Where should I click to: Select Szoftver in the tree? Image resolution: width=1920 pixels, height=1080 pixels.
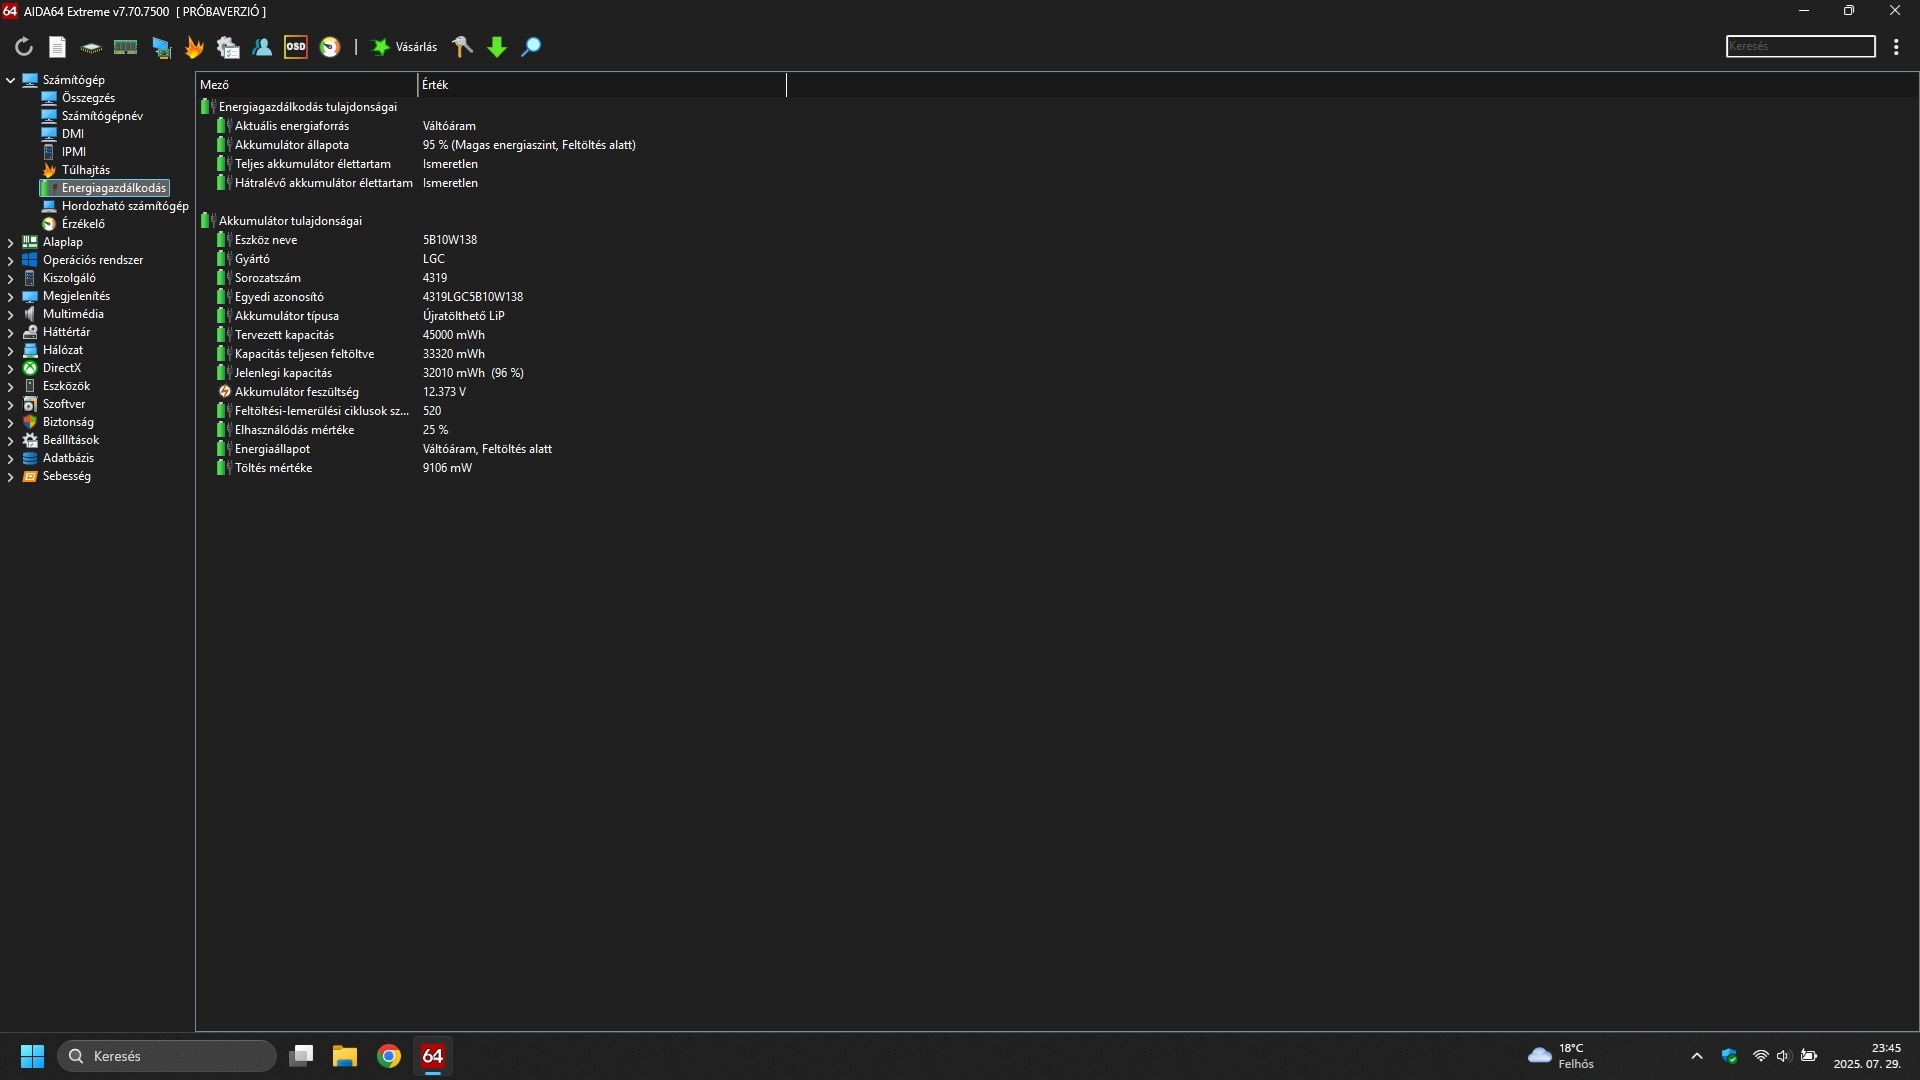(63, 404)
